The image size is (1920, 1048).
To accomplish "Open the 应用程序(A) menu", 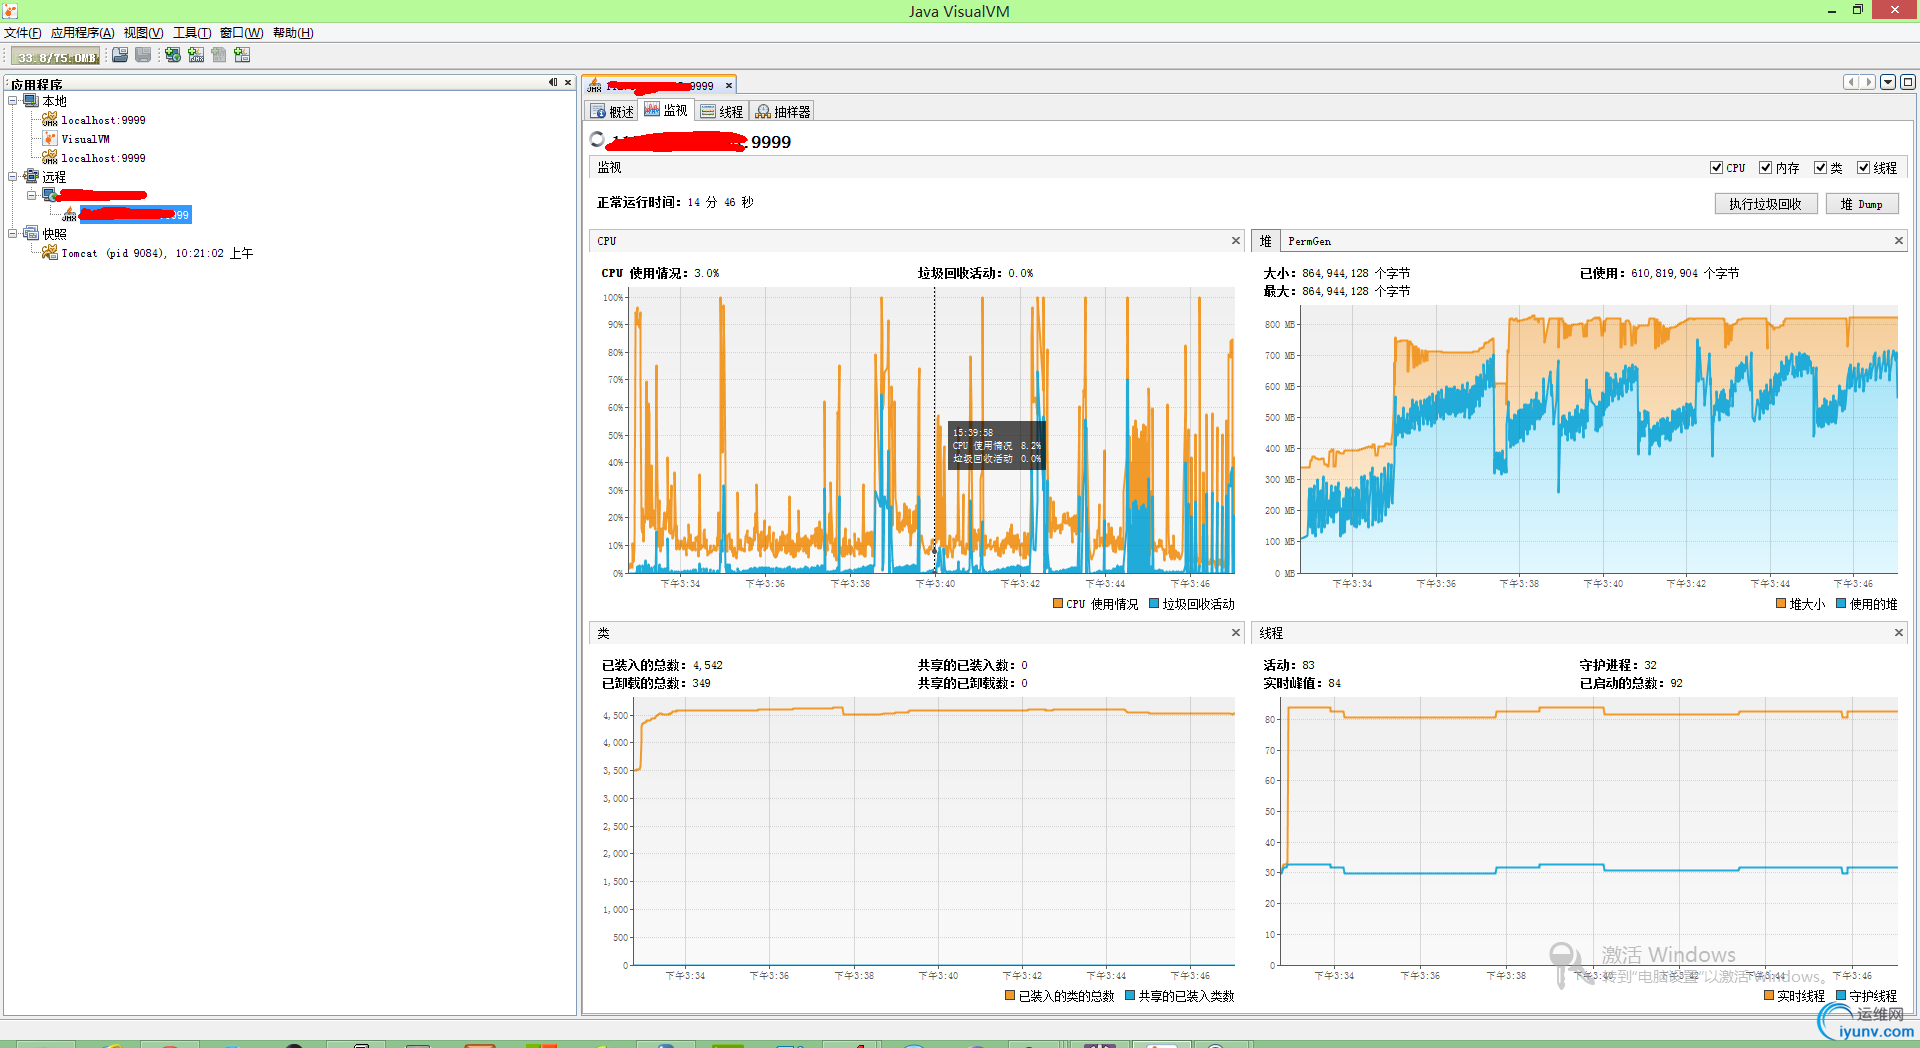I will pos(83,33).
